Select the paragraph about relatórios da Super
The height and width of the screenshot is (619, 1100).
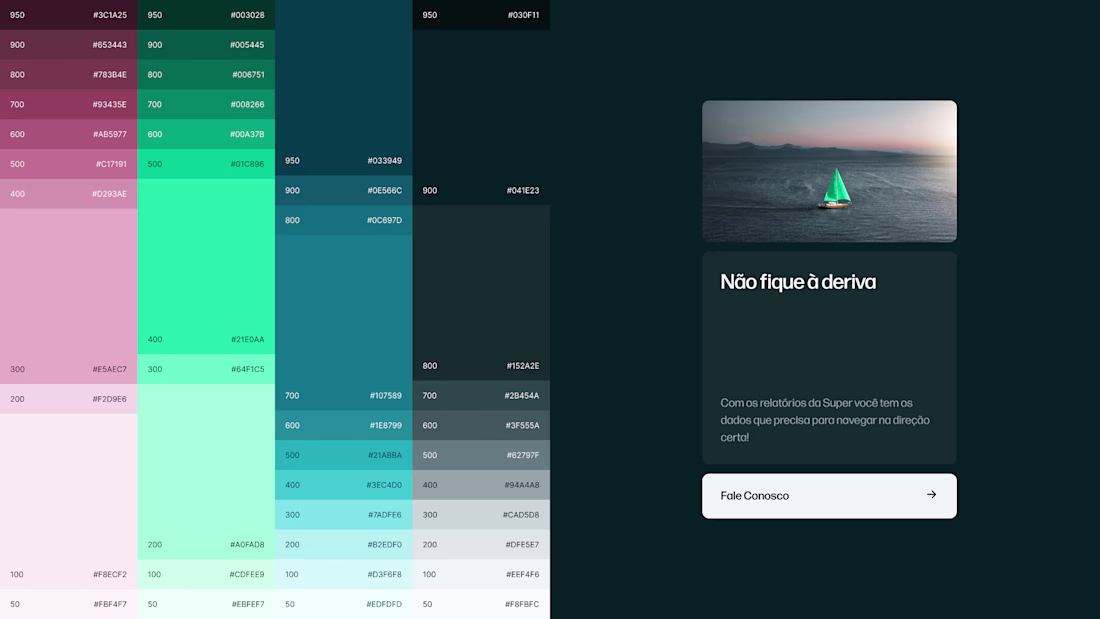point(825,420)
